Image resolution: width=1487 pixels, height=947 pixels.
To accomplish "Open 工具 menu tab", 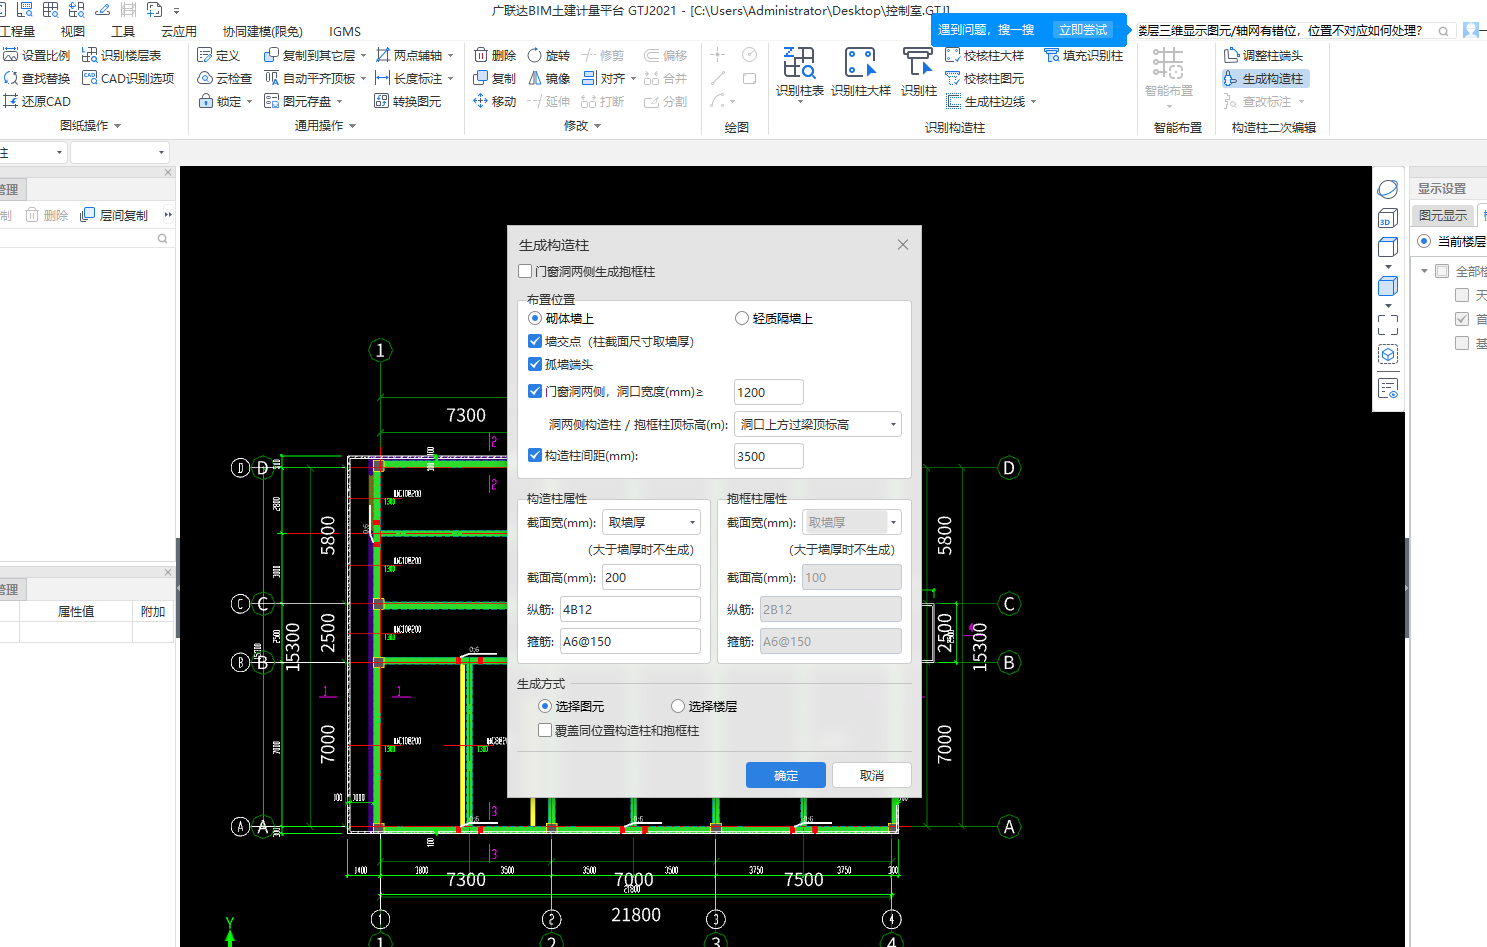I will pos(123,31).
